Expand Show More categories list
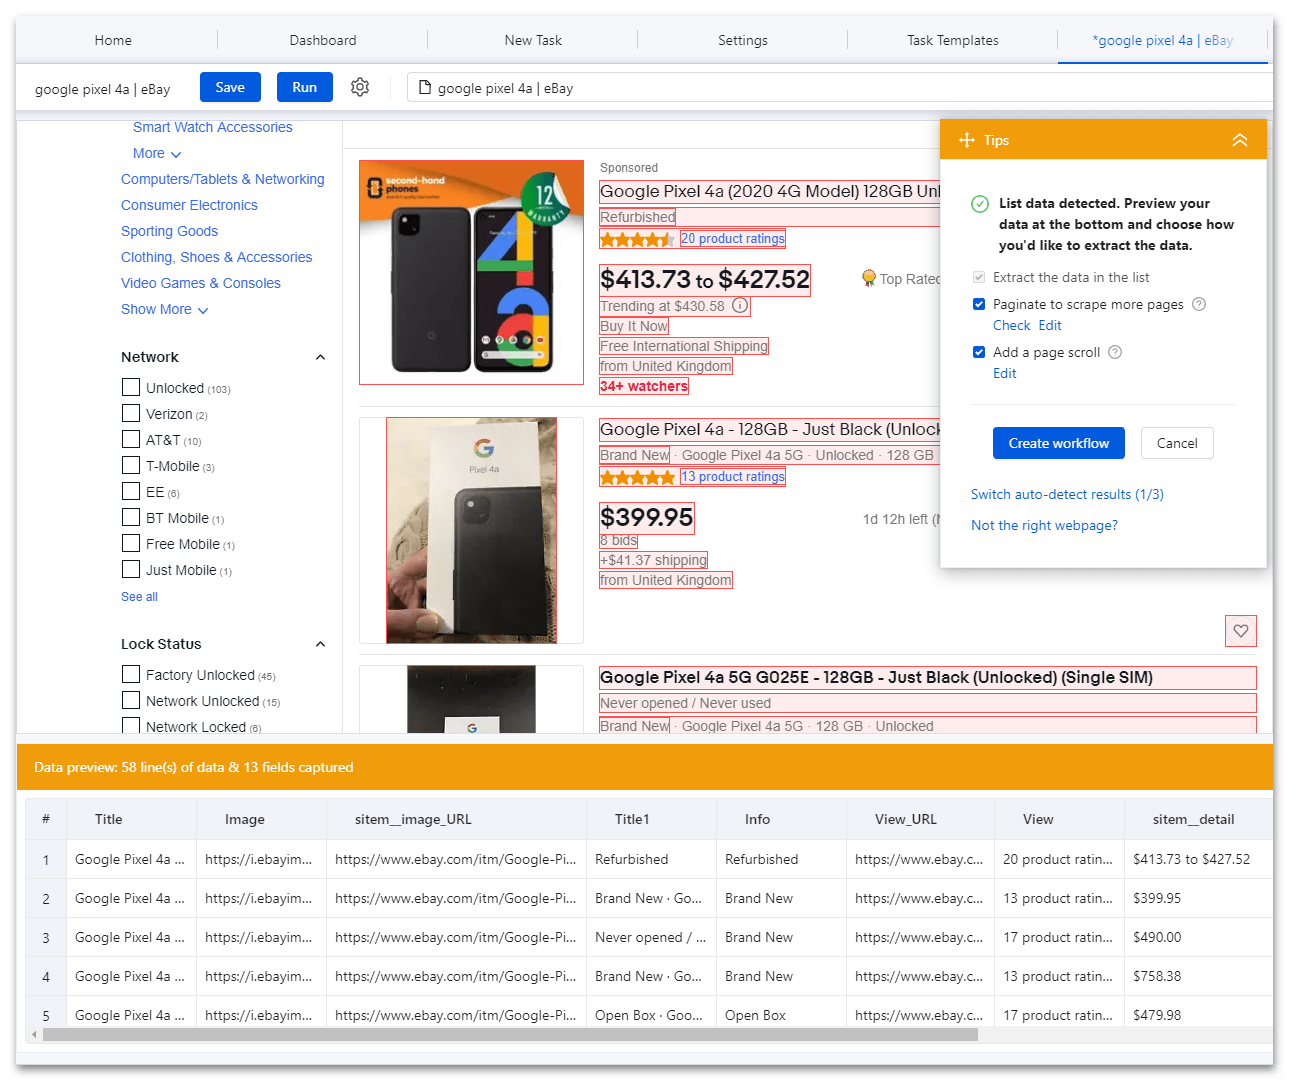 165,309
